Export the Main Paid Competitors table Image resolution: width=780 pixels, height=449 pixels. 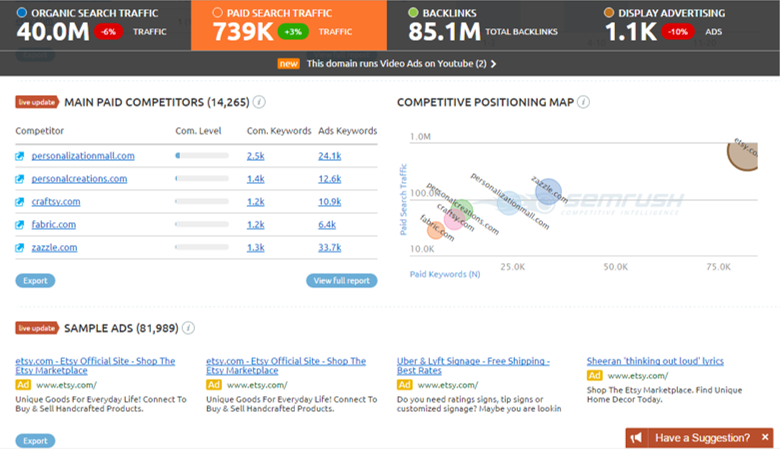35,280
